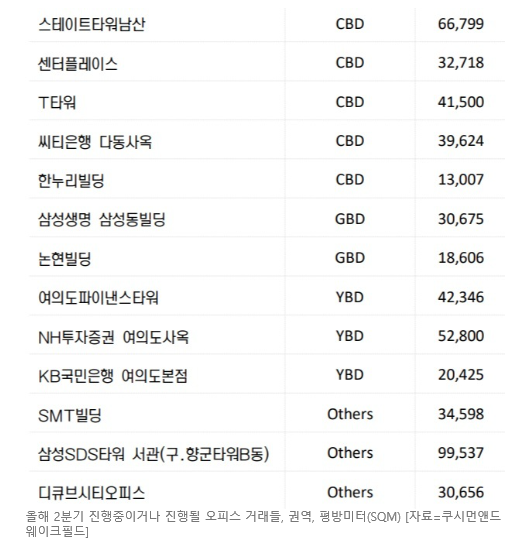The width and height of the screenshot is (523, 543).
Task: Click NH투자증권 여의도사옥 name
Action: tap(114, 337)
